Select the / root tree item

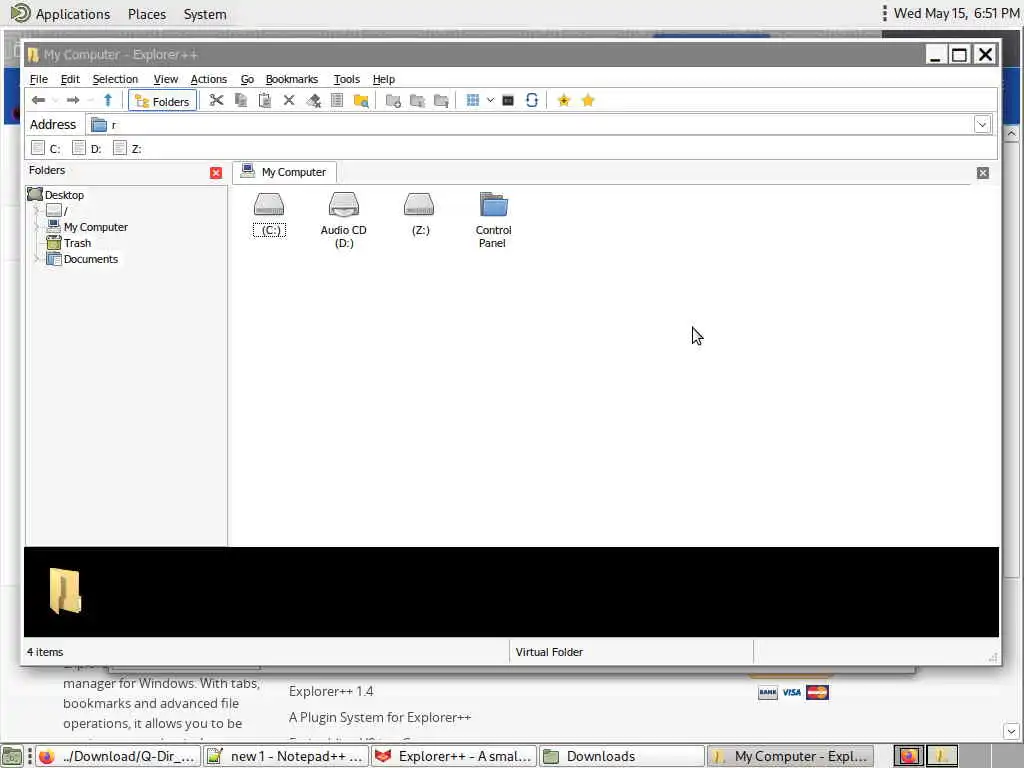(x=65, y=210)
